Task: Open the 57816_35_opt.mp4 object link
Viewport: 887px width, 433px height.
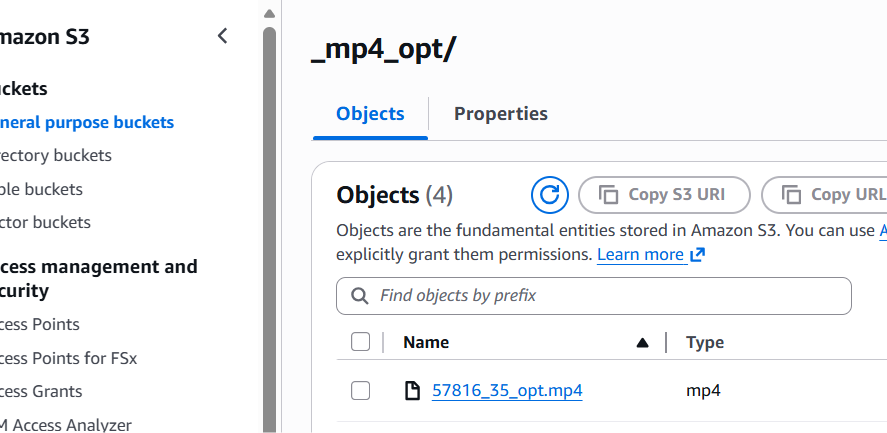Action: pos(507,390)
